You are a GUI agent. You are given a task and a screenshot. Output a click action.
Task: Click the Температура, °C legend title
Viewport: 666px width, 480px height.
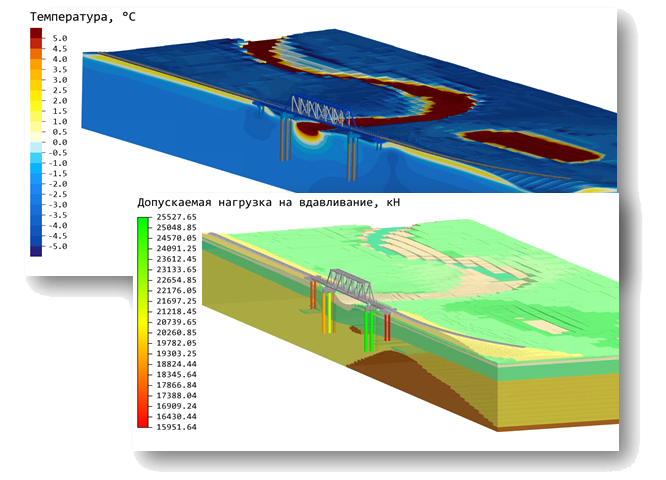point(83,17)
